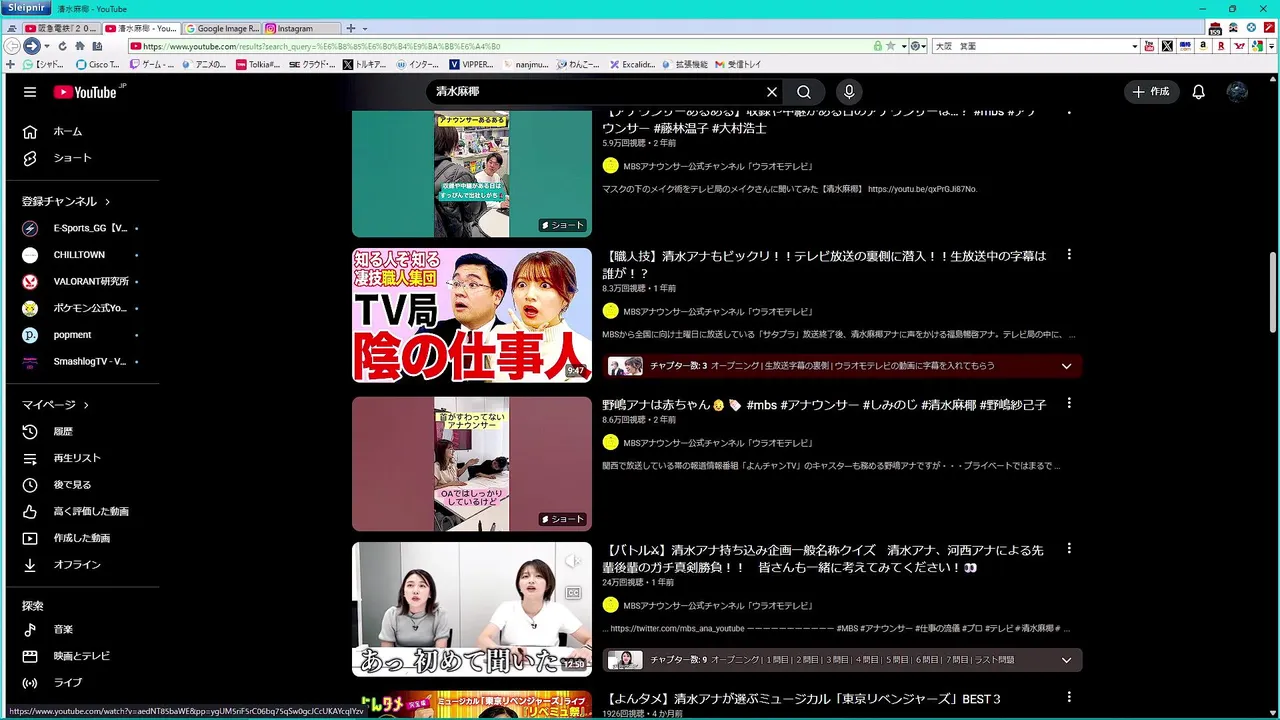Image resolution: width=1280 pixels, height=720 pixels.
Task: Go forward with browser forward arrow
Action: (31, 46)
